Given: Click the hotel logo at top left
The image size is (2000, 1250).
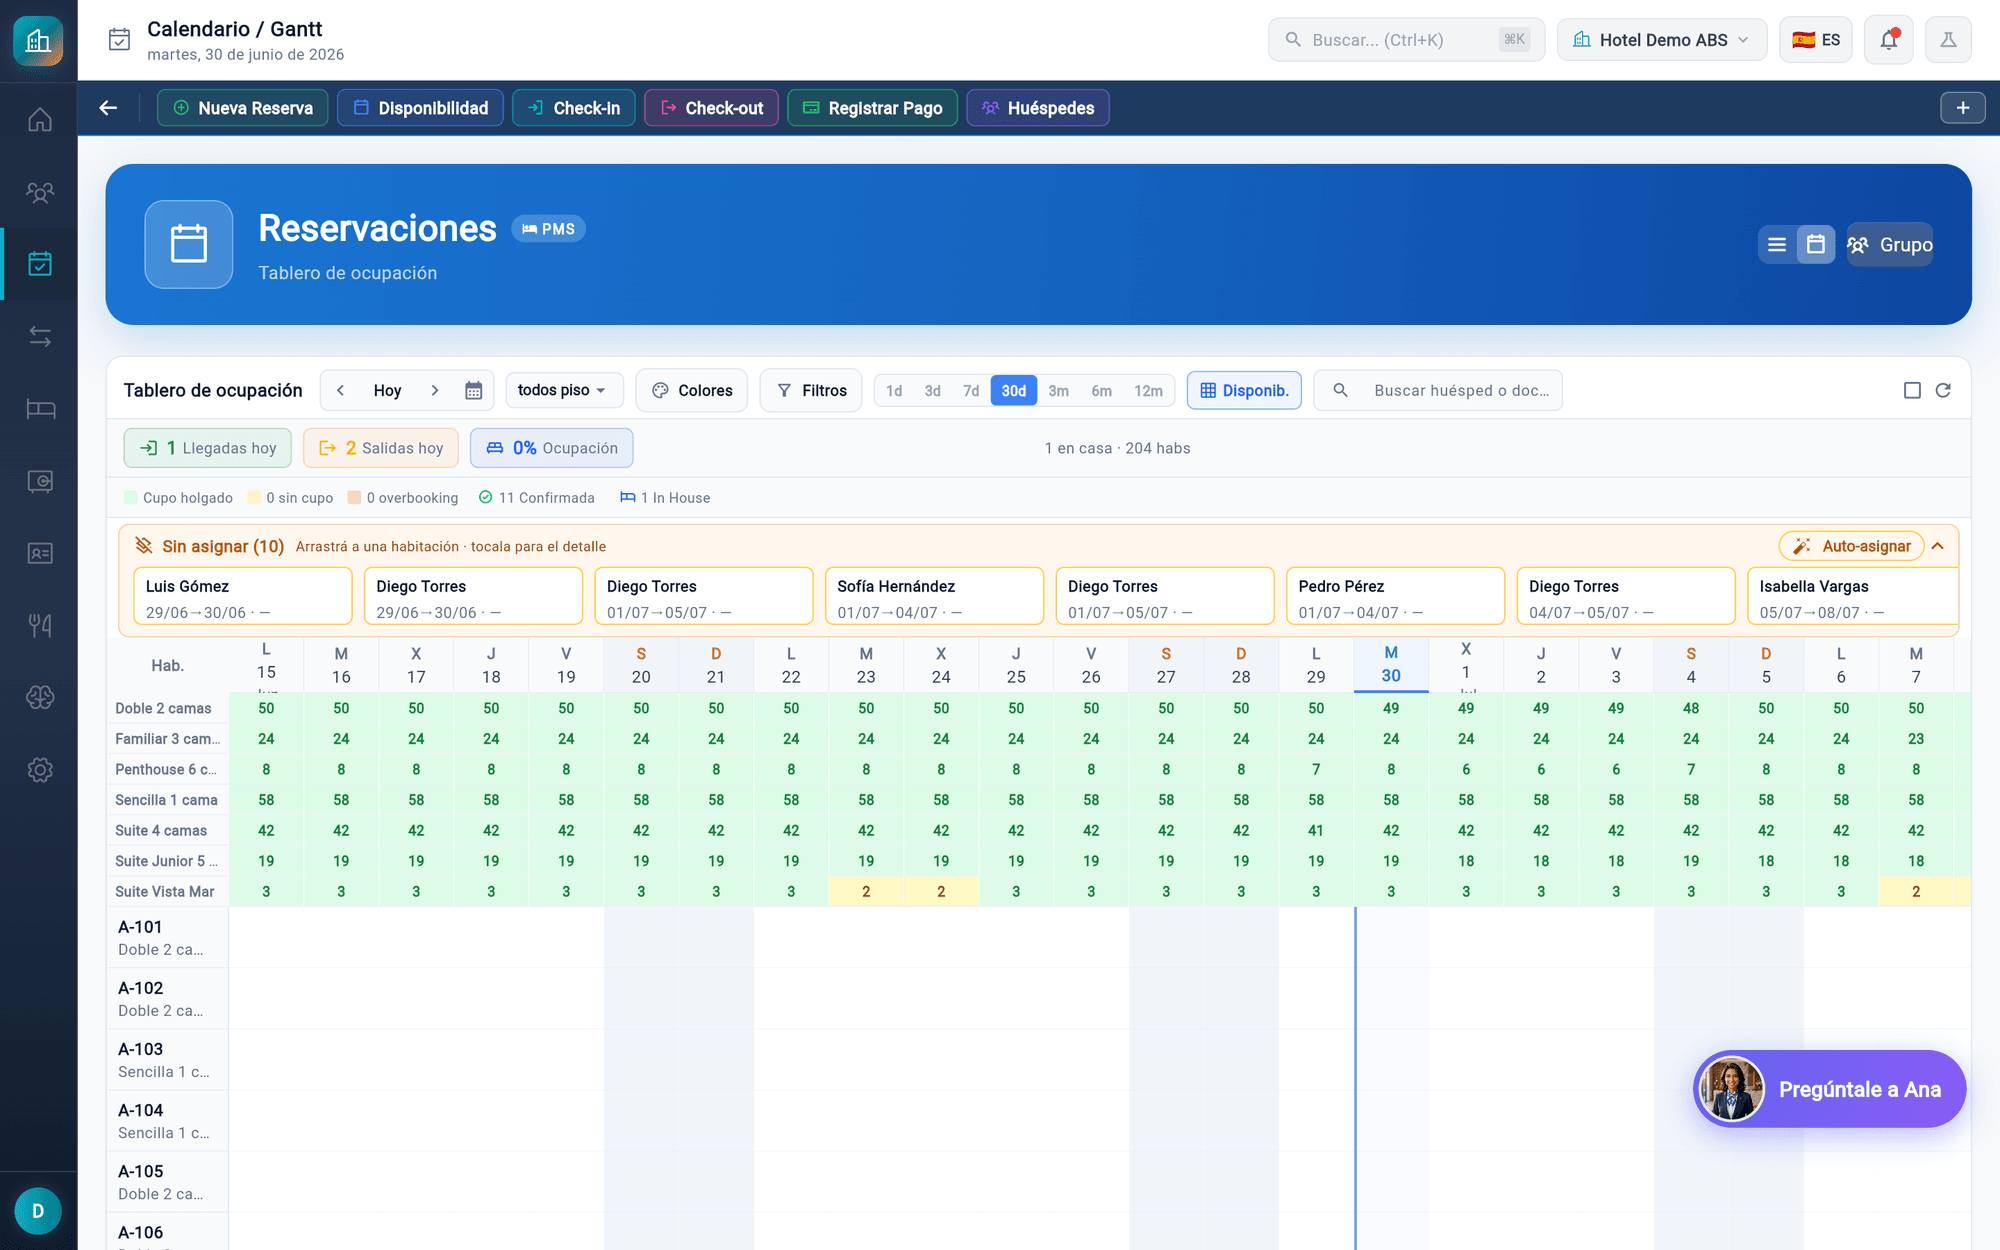Looking at the screenshot, I should tap(38, 41).
